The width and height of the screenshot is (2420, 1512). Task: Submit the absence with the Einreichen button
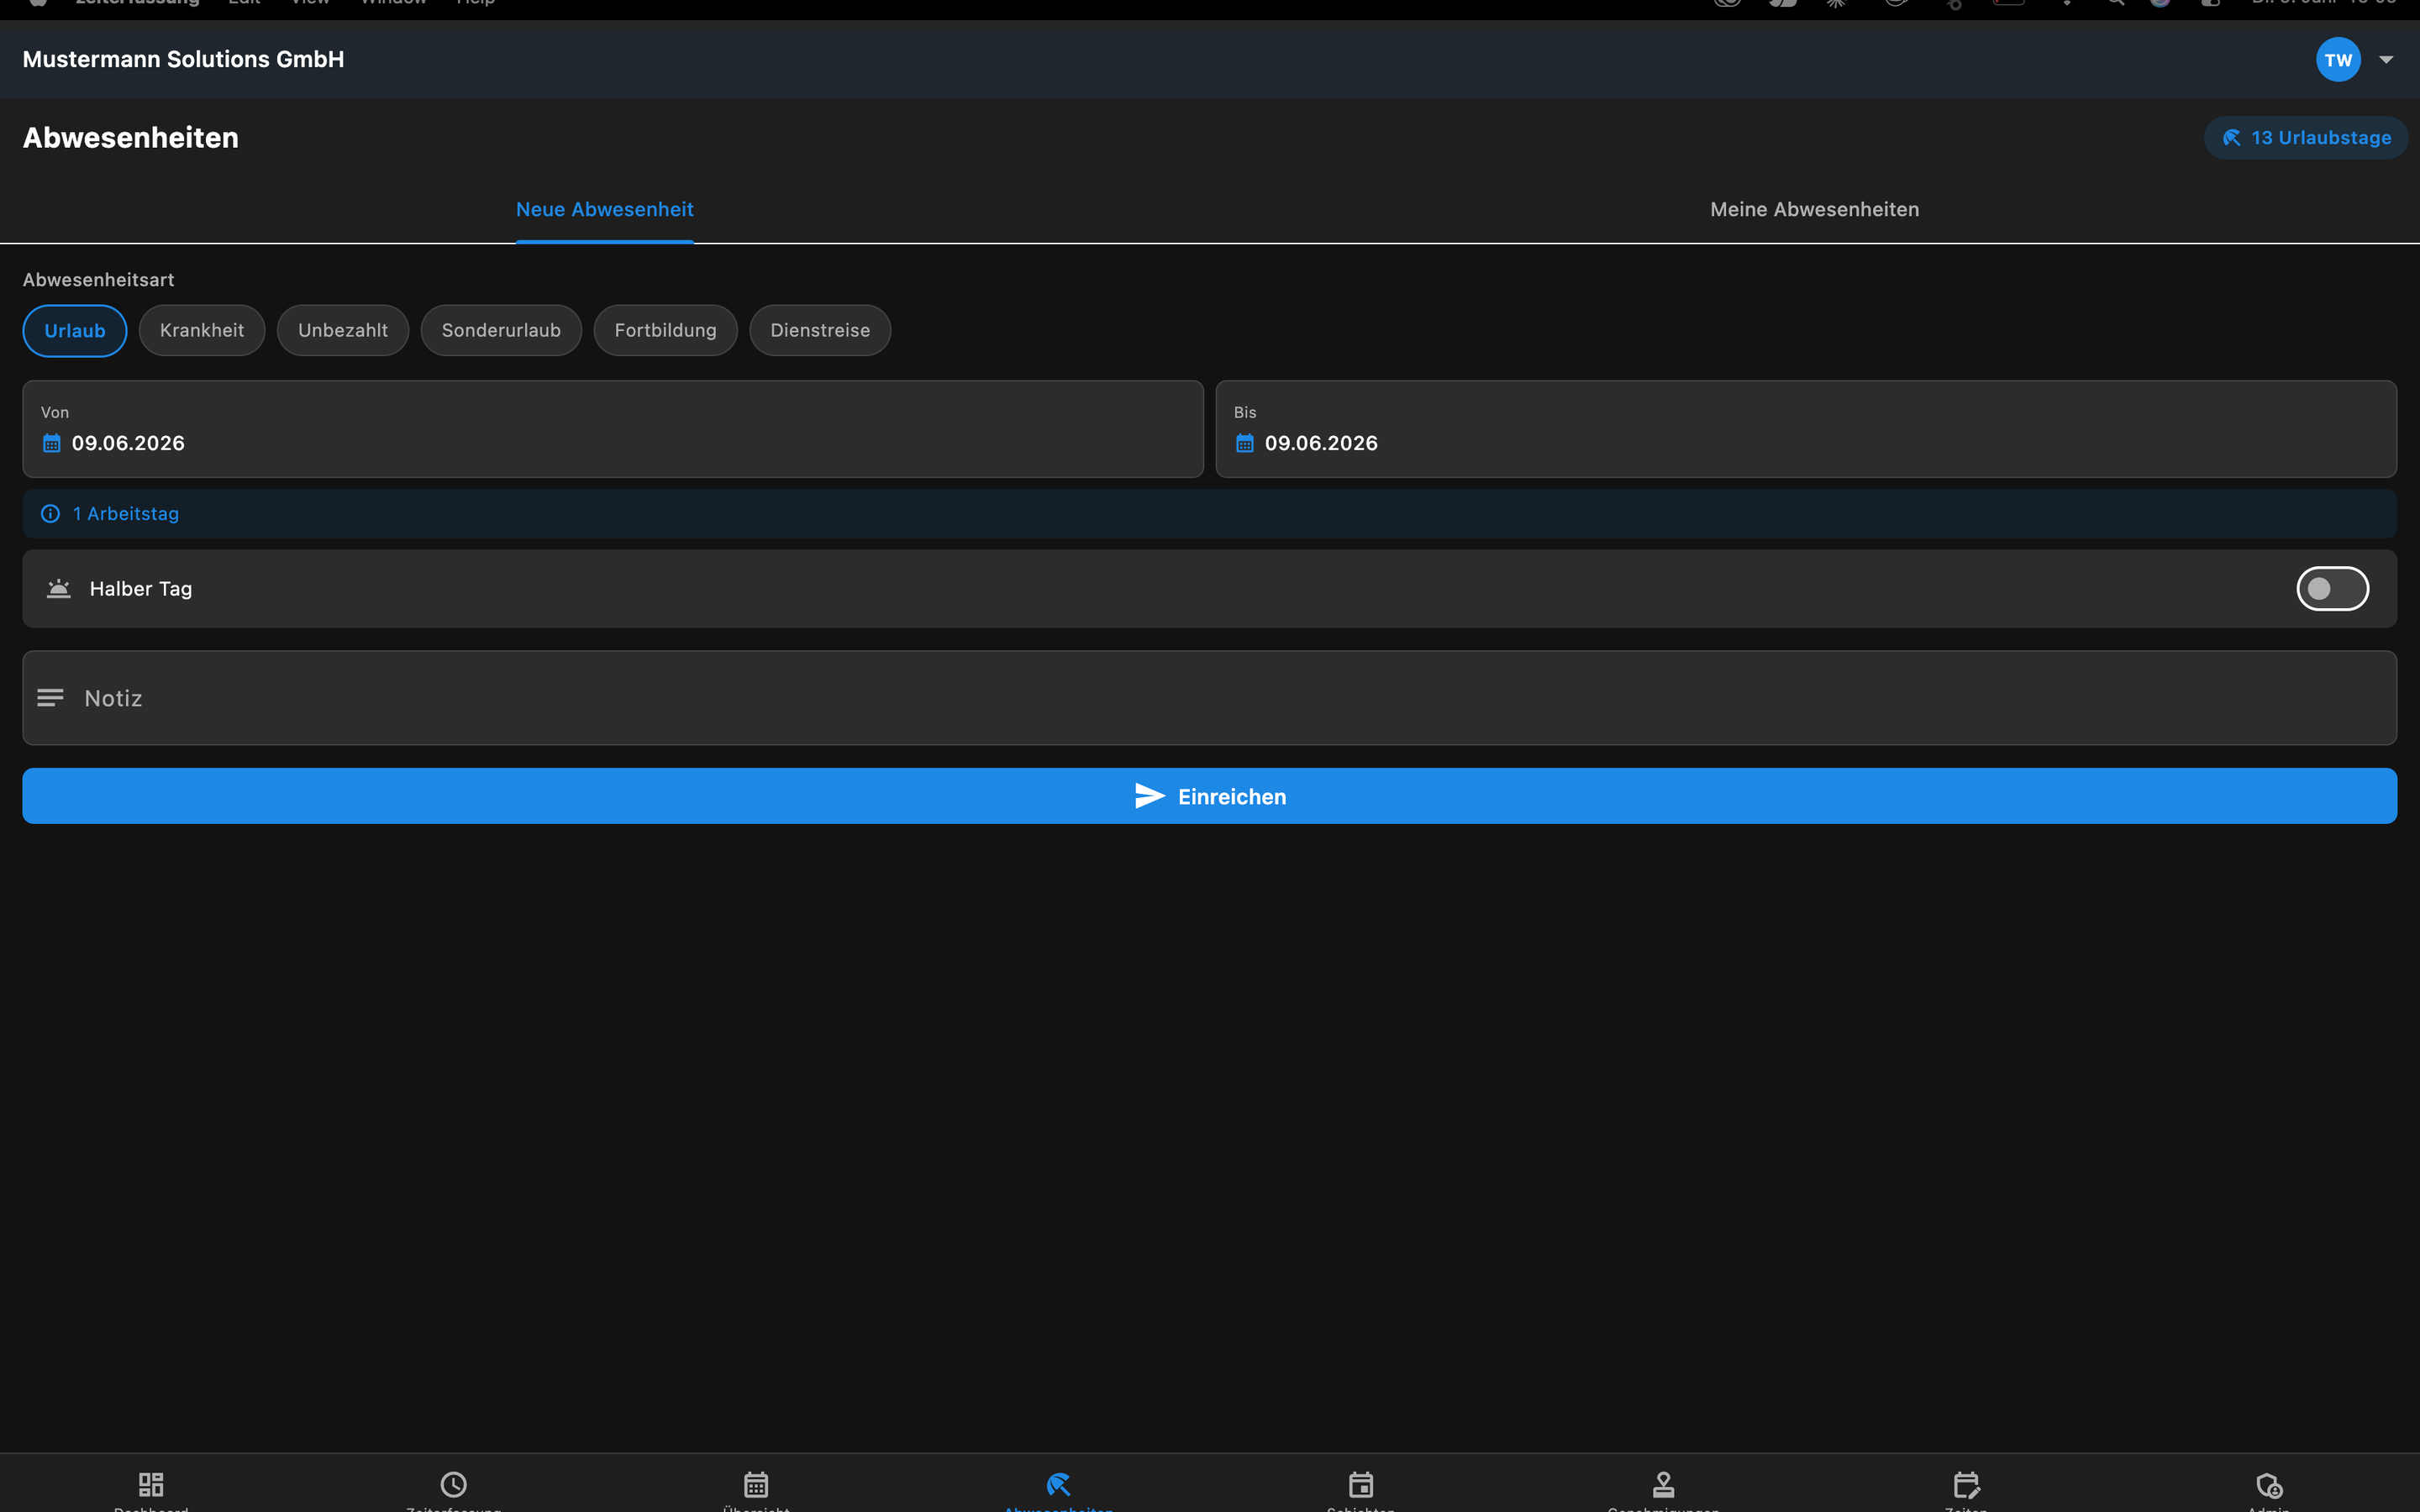click(1210, 796)
